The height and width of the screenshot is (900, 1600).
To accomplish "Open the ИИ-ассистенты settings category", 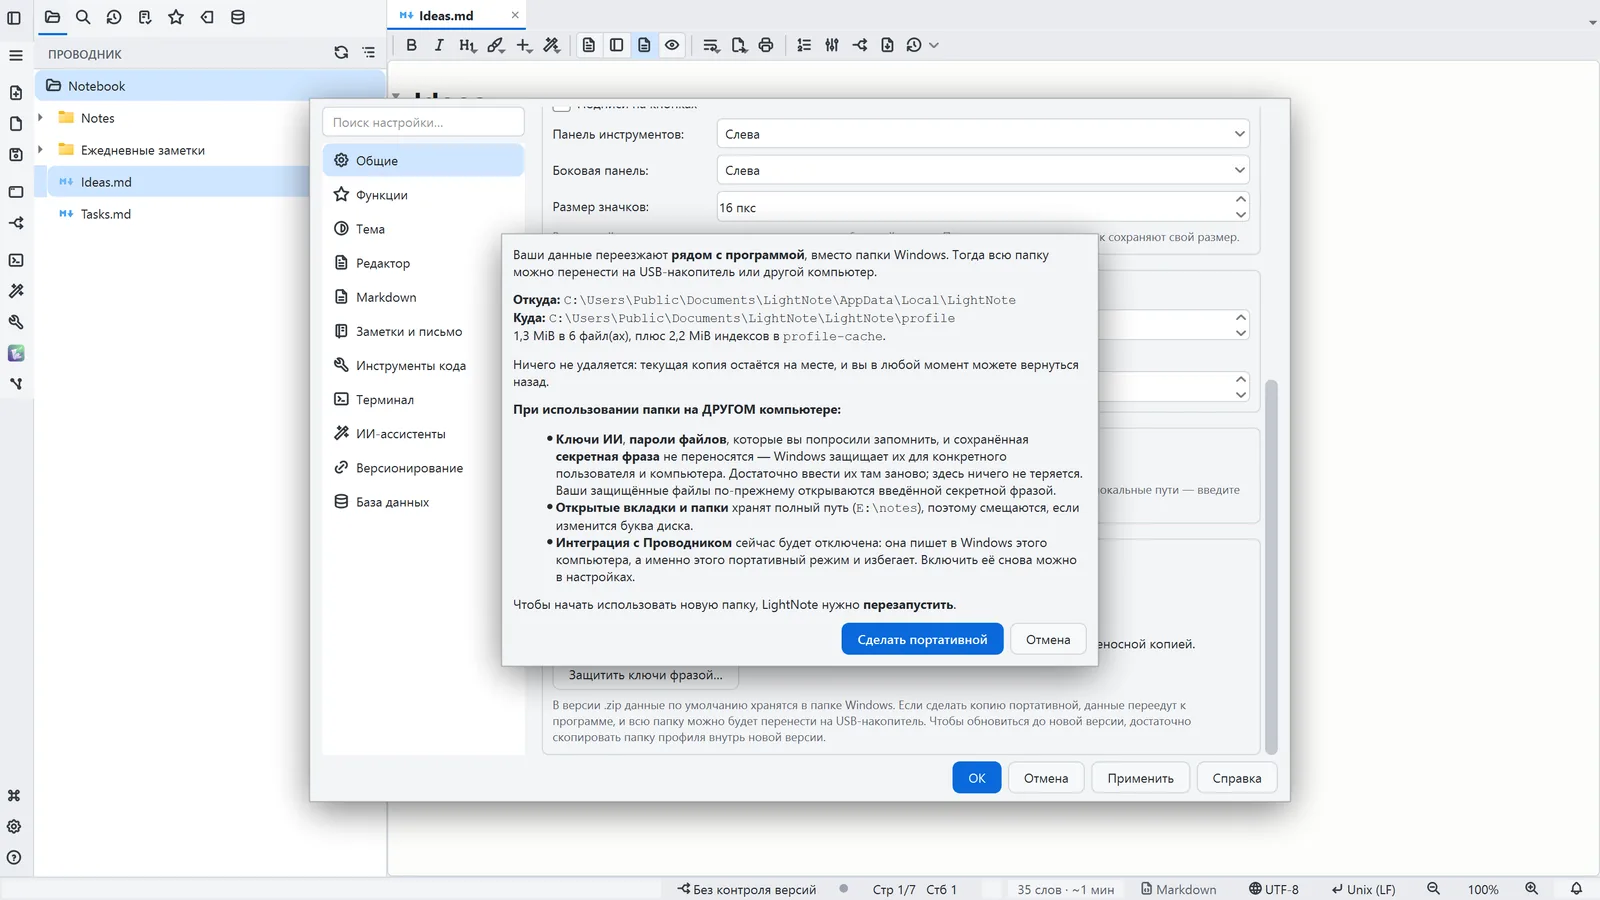I will click(x=423, y=434).
